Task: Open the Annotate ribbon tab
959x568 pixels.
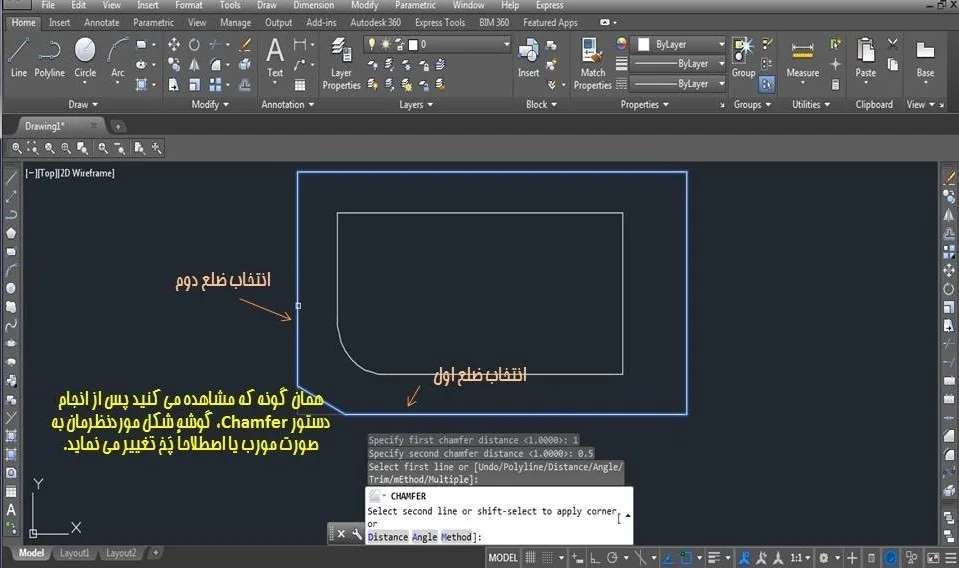Action: 102,23
